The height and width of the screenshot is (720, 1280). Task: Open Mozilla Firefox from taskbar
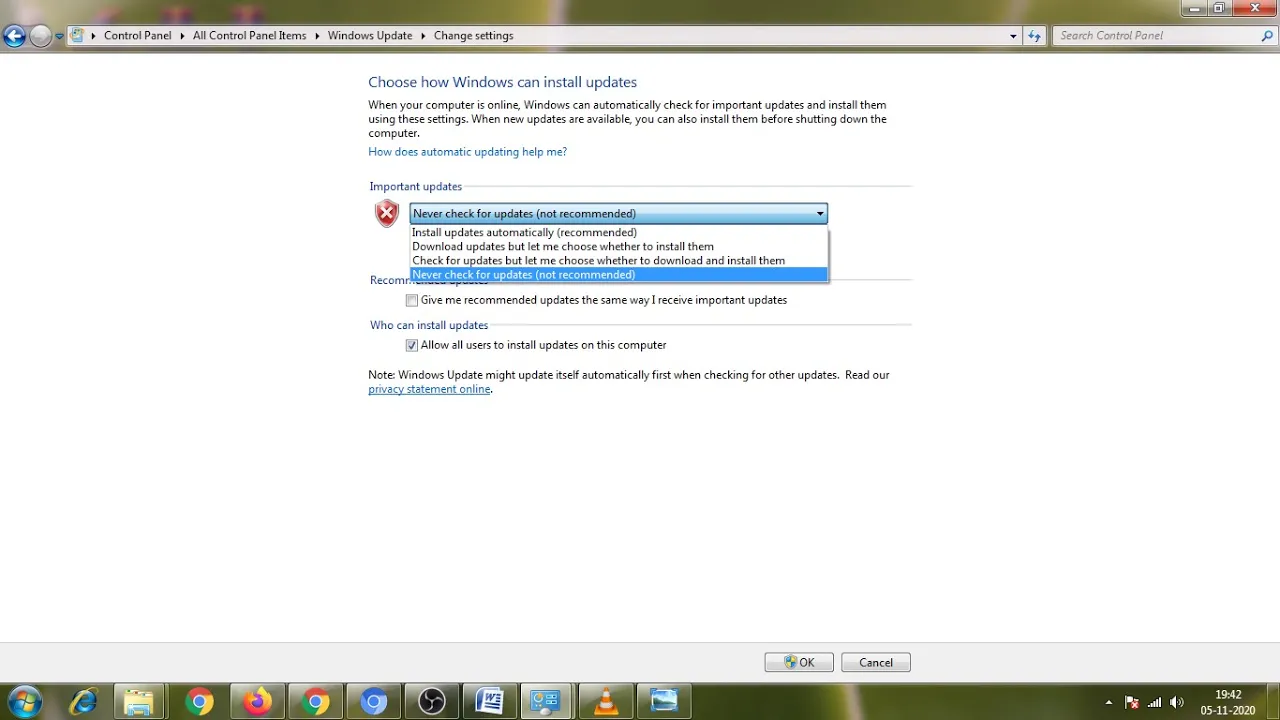coord(257,702)
